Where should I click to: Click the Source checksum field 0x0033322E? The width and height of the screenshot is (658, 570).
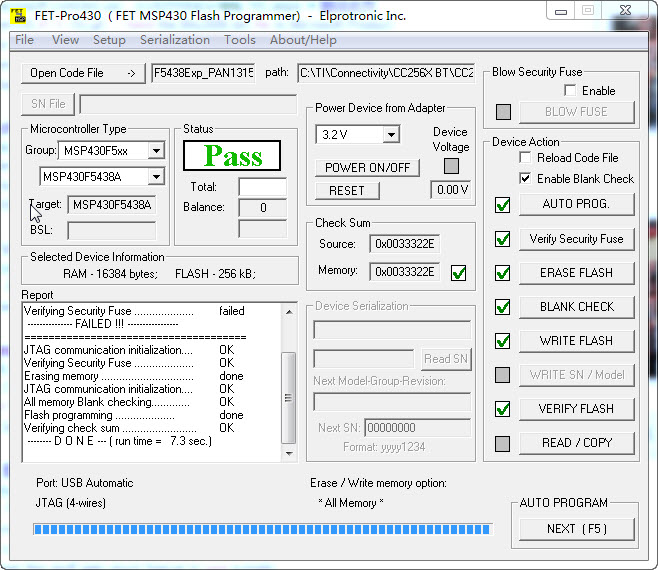click(x=405, y=244)
